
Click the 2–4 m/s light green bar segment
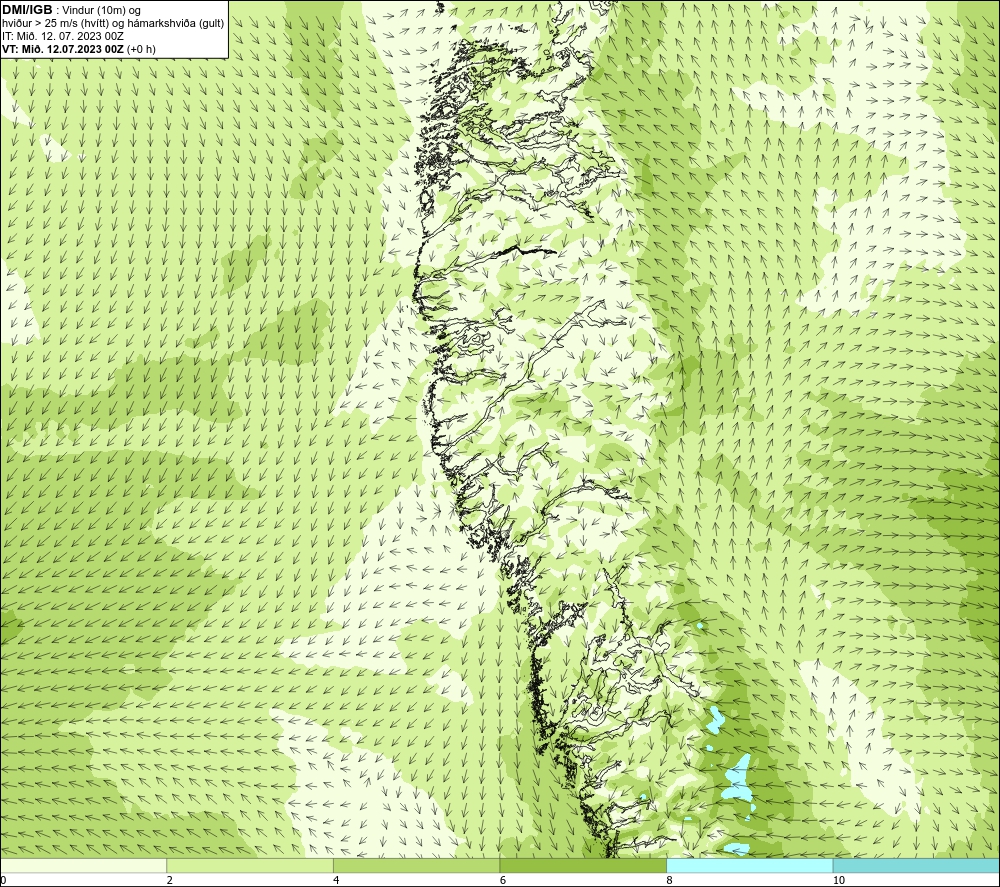pos(249,865)
